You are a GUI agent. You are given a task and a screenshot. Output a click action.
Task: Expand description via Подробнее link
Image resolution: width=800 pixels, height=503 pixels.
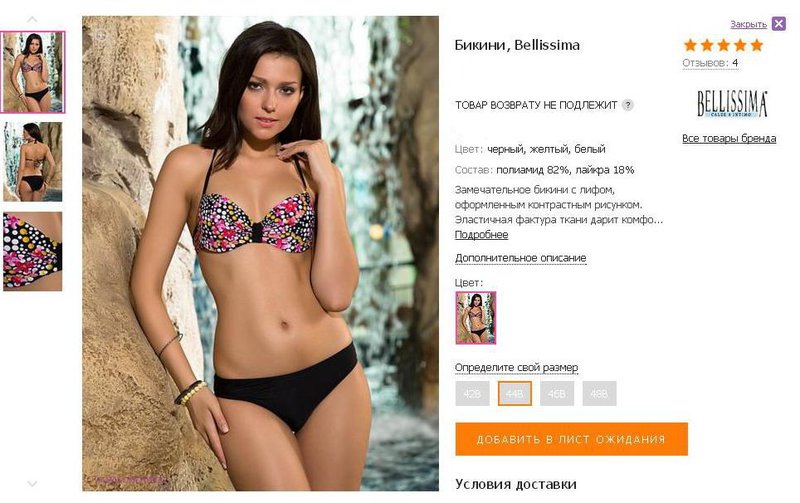click(x=481, y=235)
